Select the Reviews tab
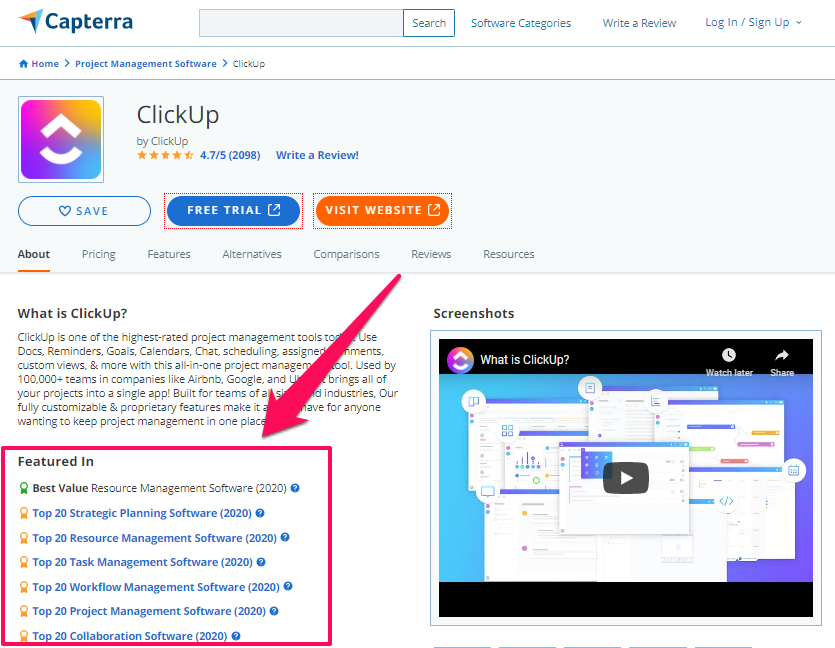The image size is (835, 648). click(431, 254)
